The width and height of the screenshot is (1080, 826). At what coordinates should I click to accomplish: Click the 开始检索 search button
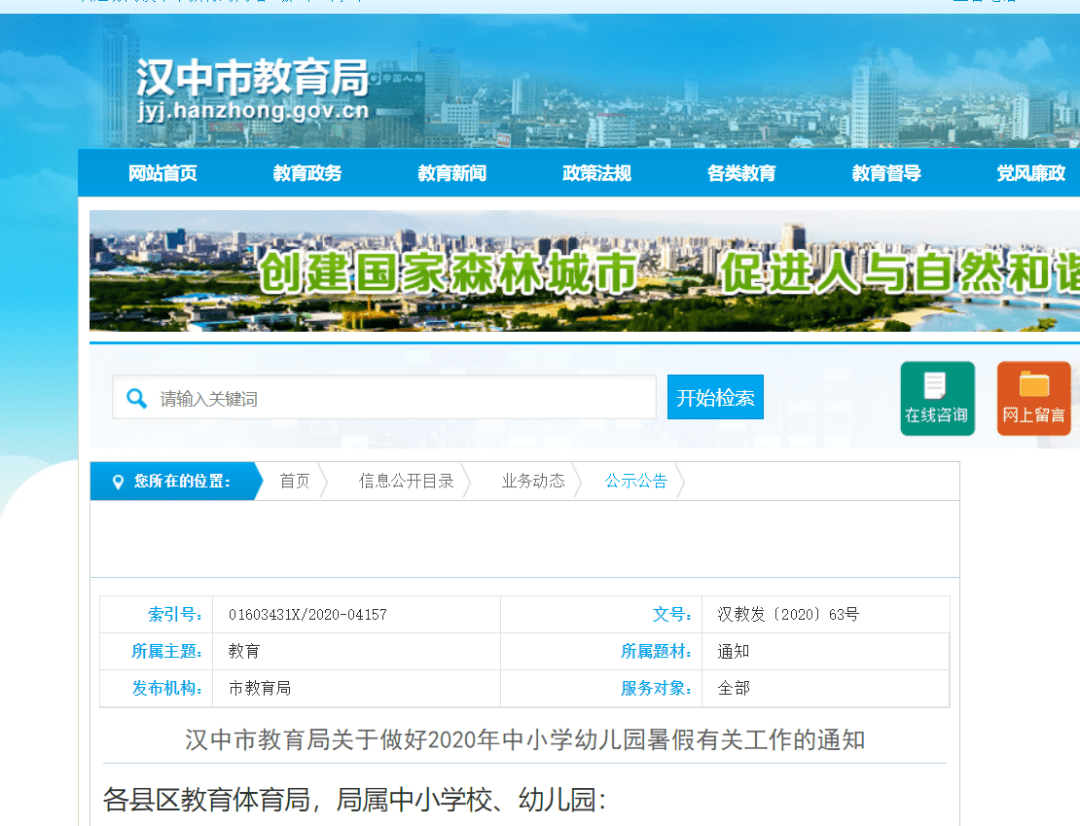coord(715,397)
